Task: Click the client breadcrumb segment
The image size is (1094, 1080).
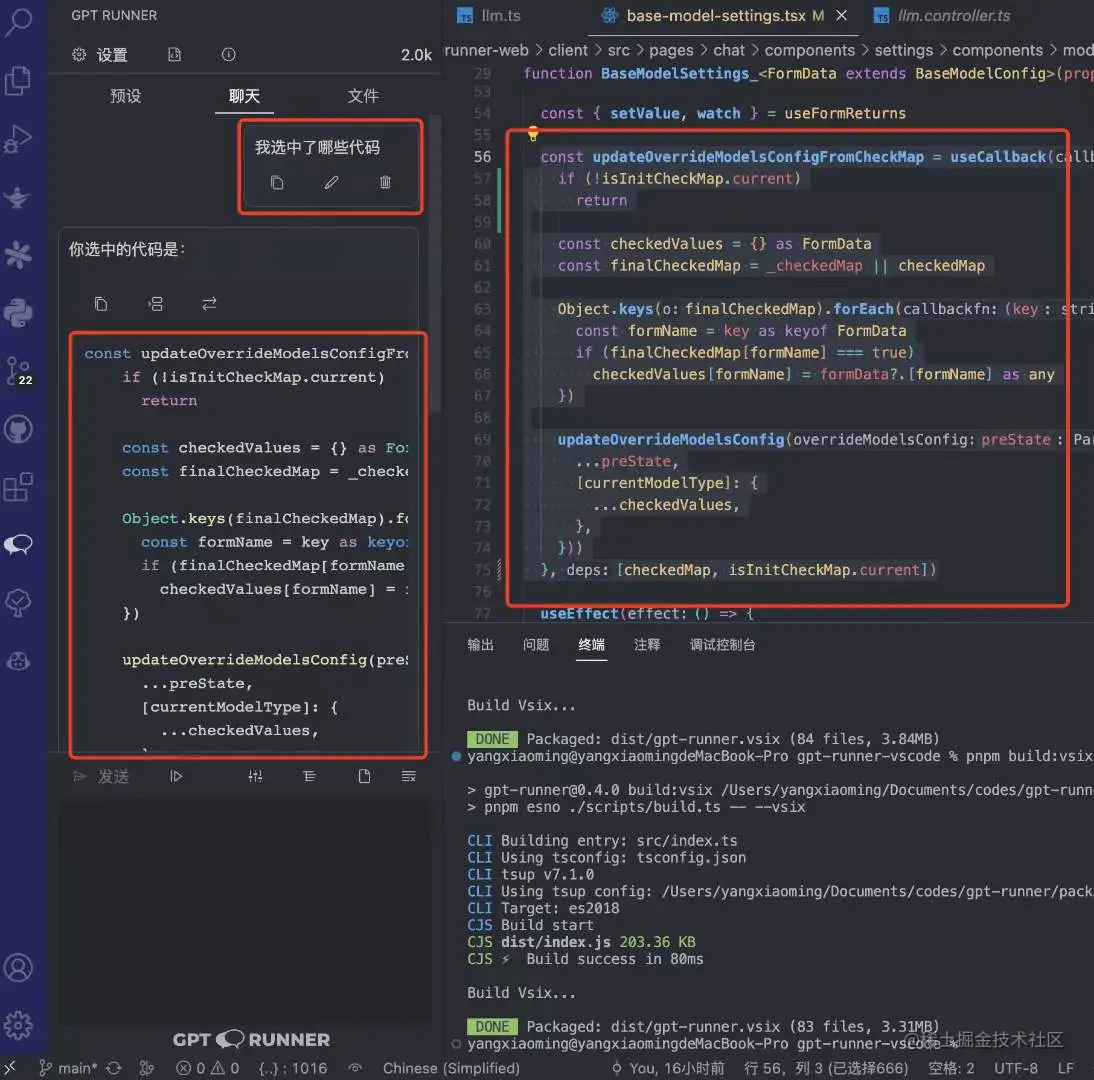Action: coord(568,50)
